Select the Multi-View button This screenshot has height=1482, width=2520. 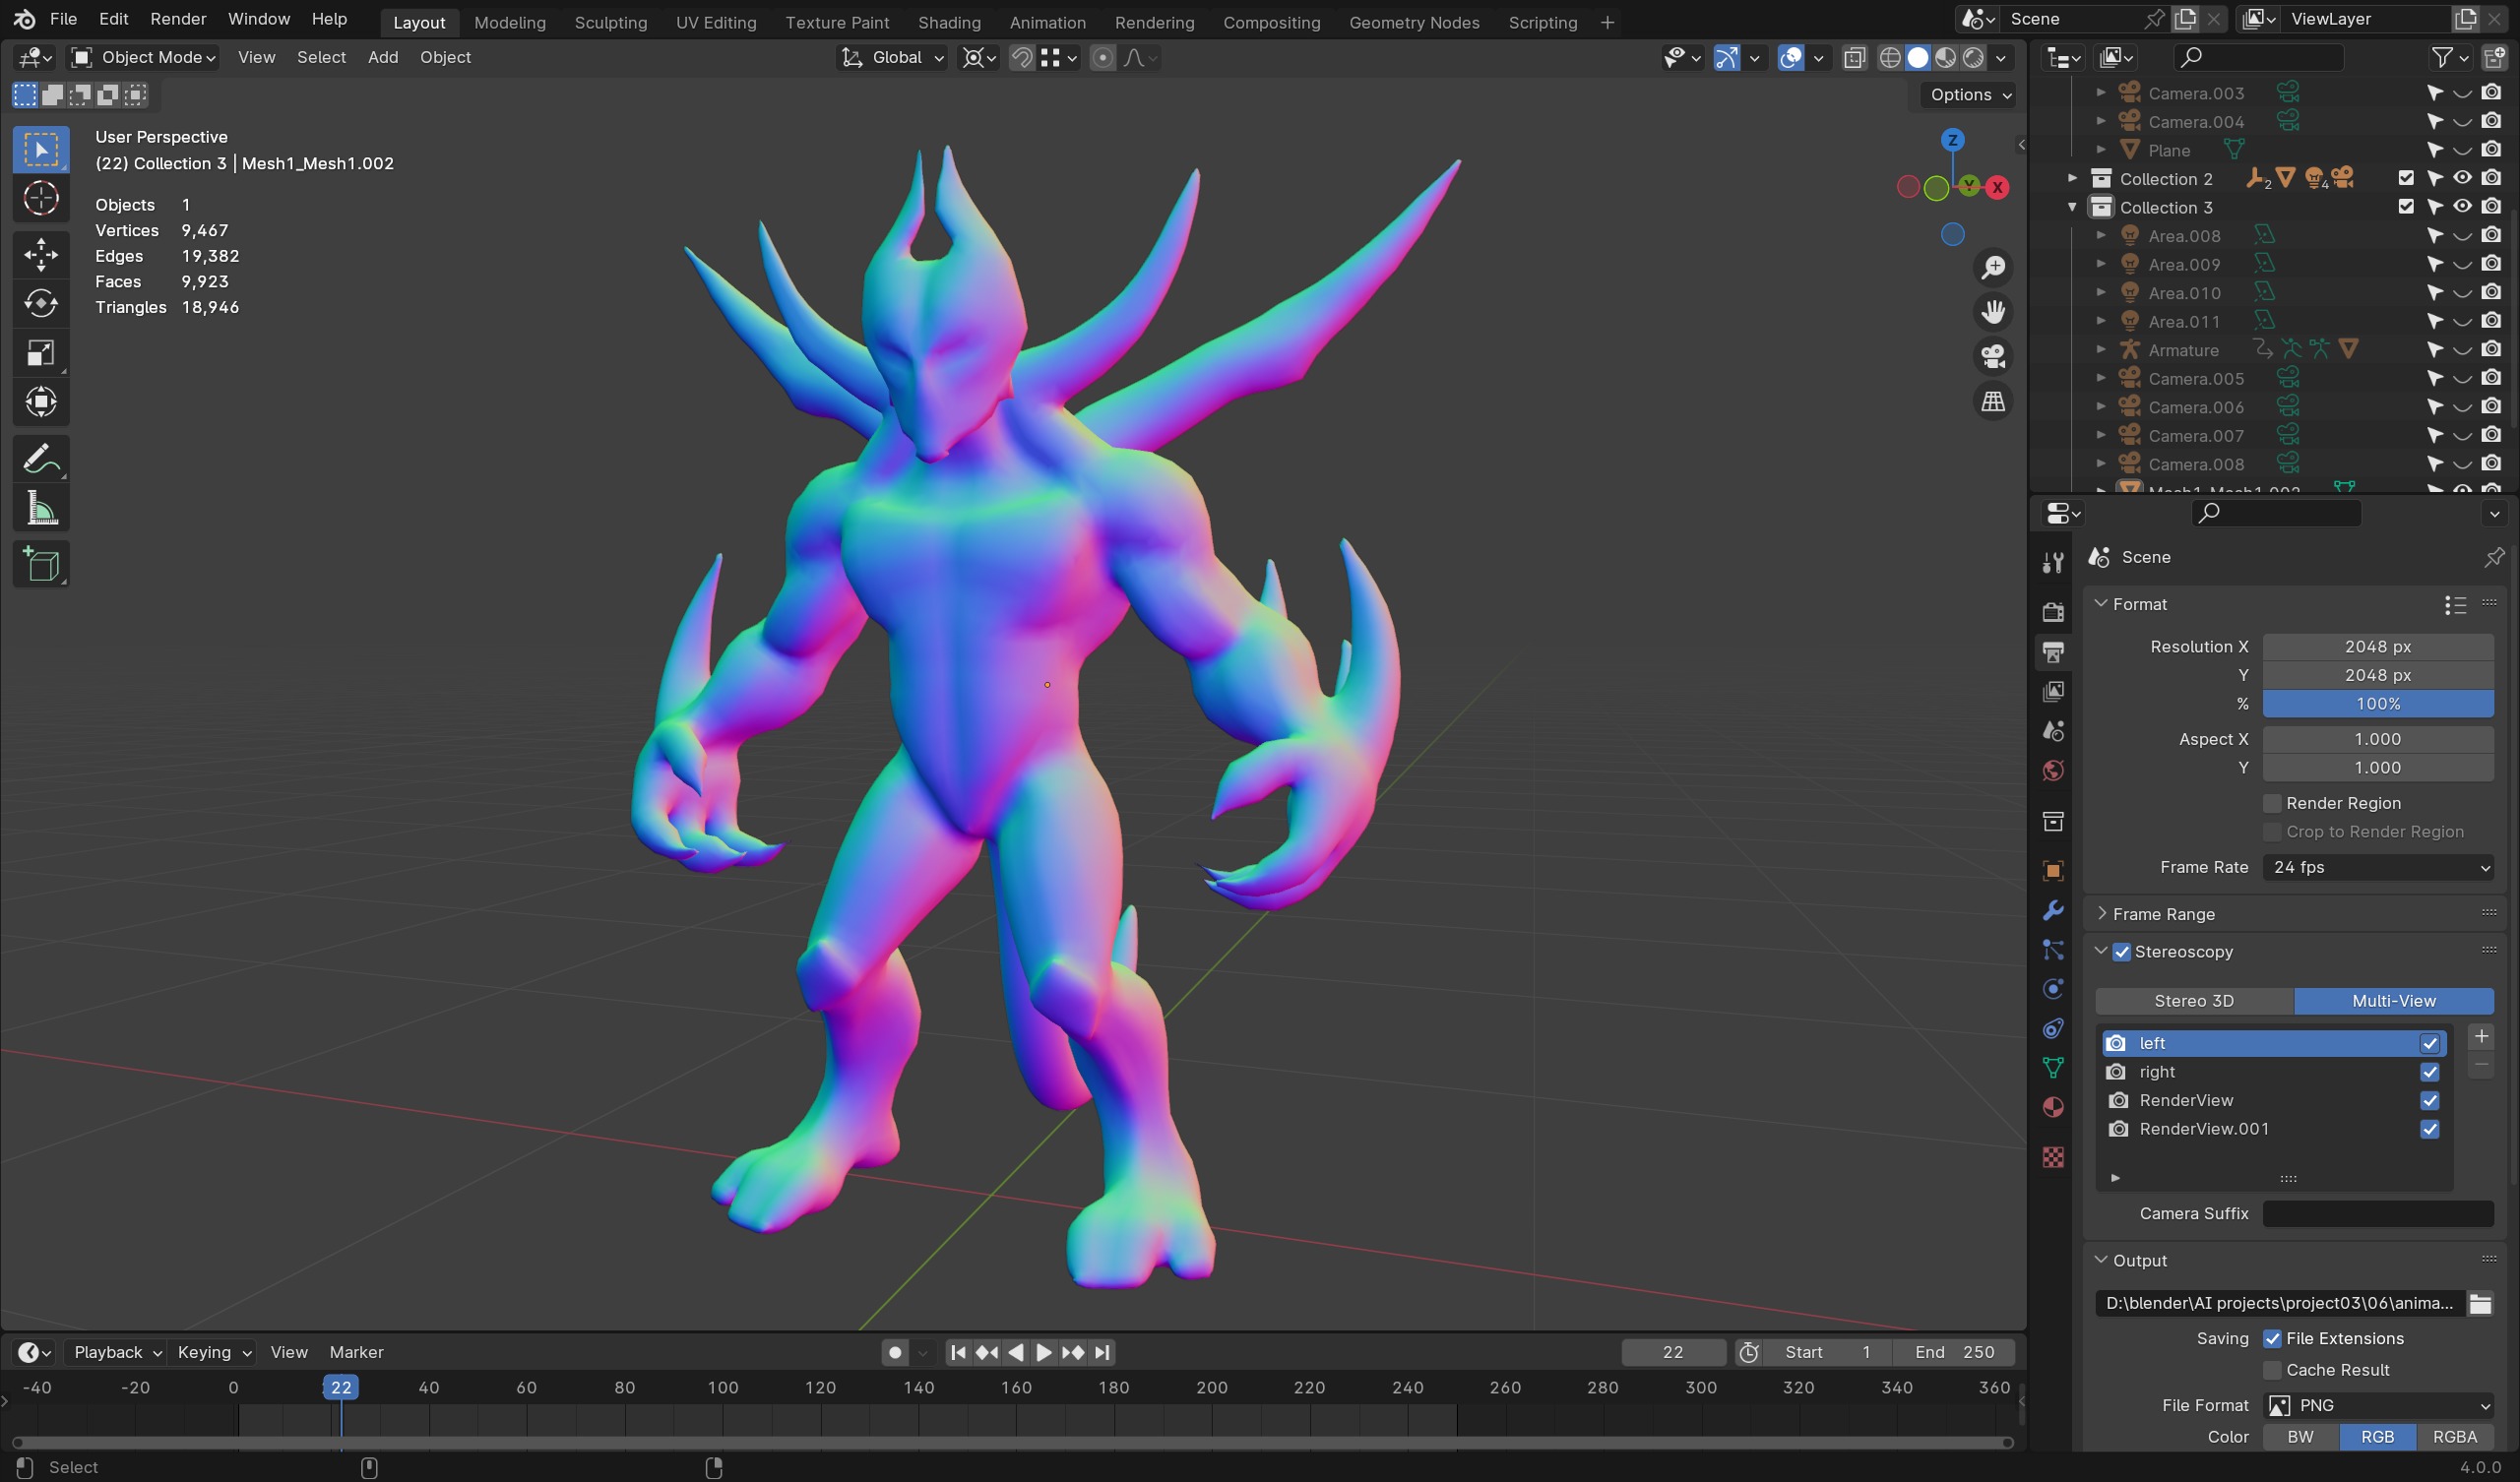coord(2394,1001)
